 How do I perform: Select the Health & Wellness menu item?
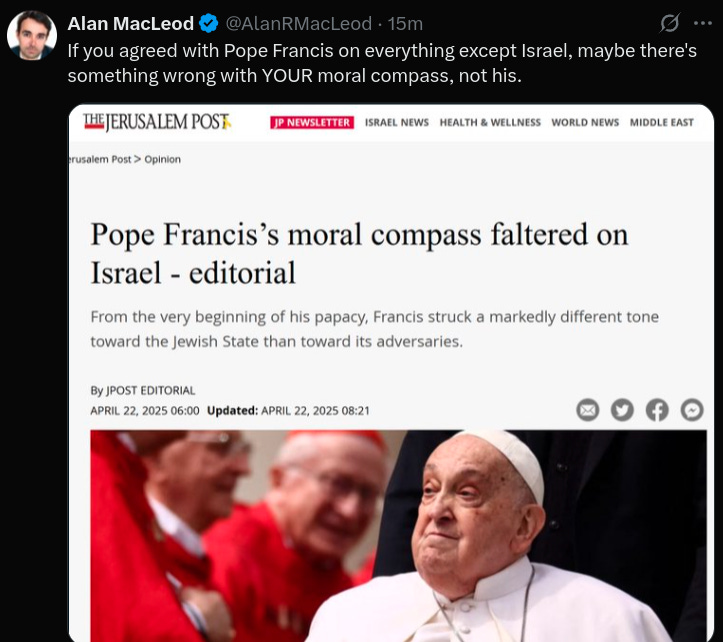[490, 123]
